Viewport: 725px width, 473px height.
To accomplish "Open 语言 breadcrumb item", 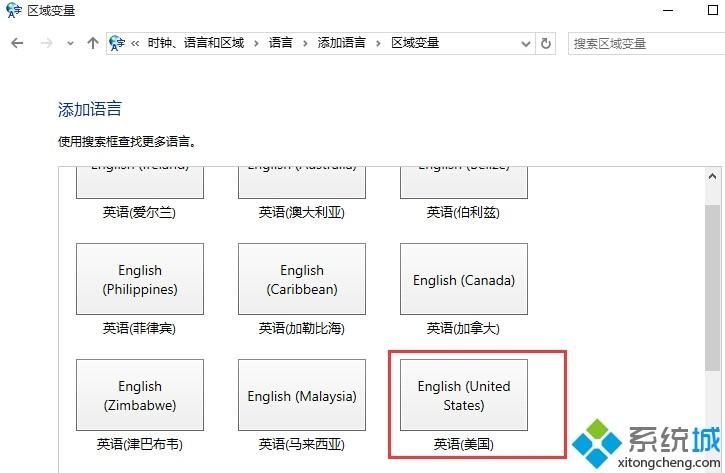I will tap(281, 43).
